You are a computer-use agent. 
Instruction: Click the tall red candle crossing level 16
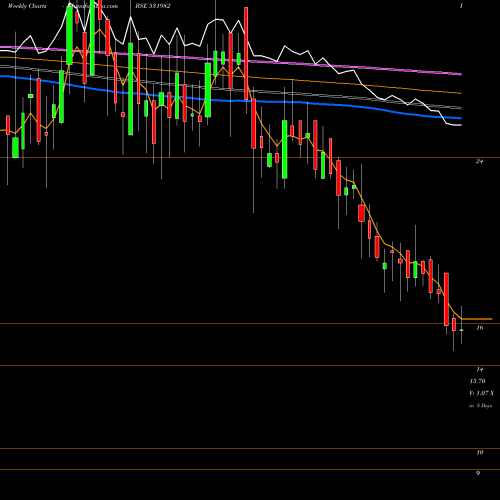coord(446,299)
